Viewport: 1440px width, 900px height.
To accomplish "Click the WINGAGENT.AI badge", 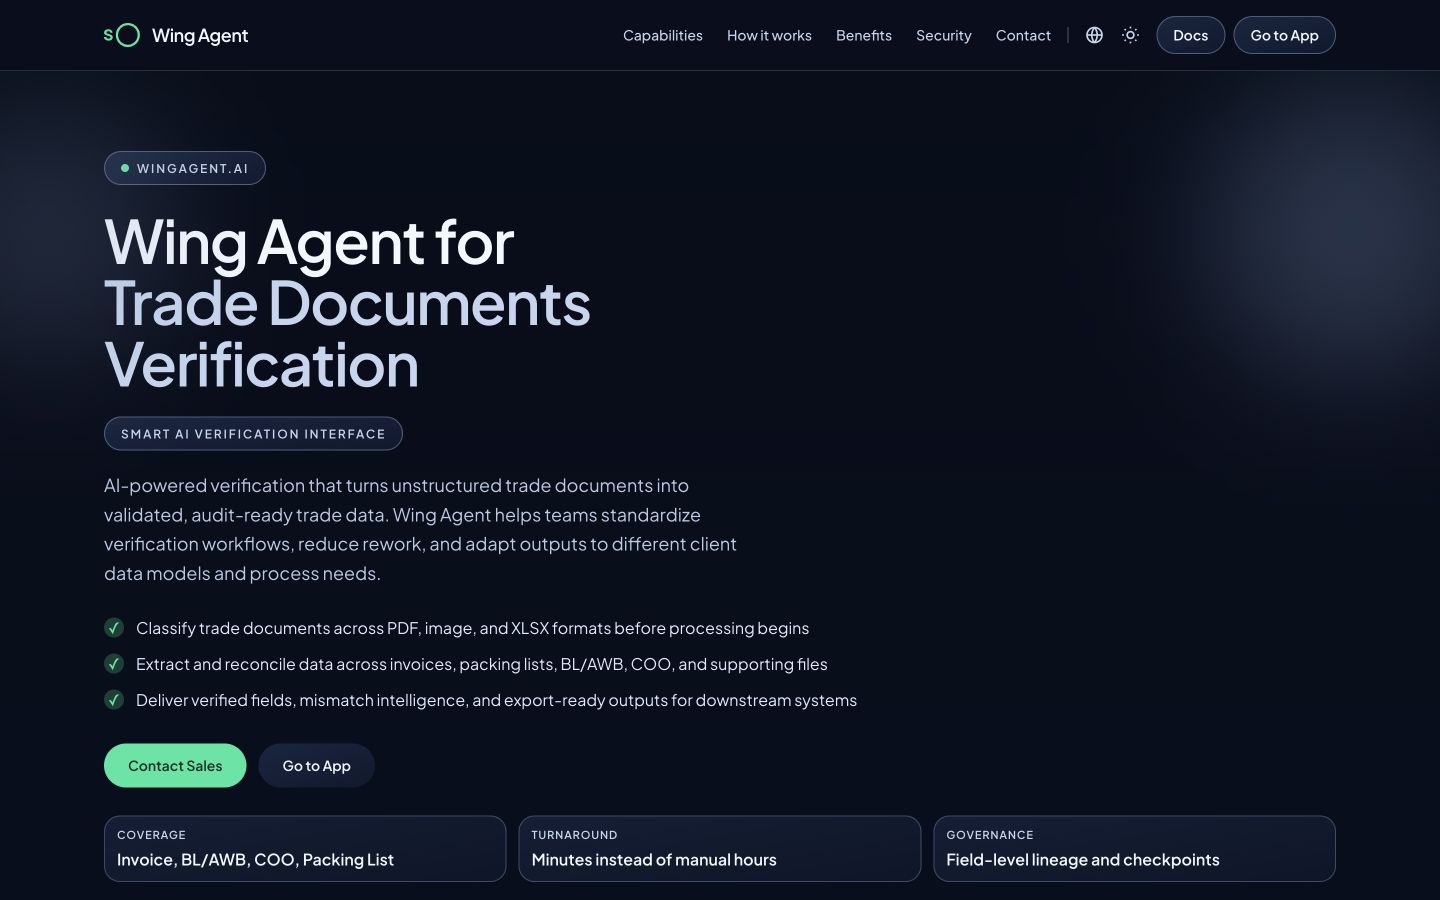I will coord(185,168).
